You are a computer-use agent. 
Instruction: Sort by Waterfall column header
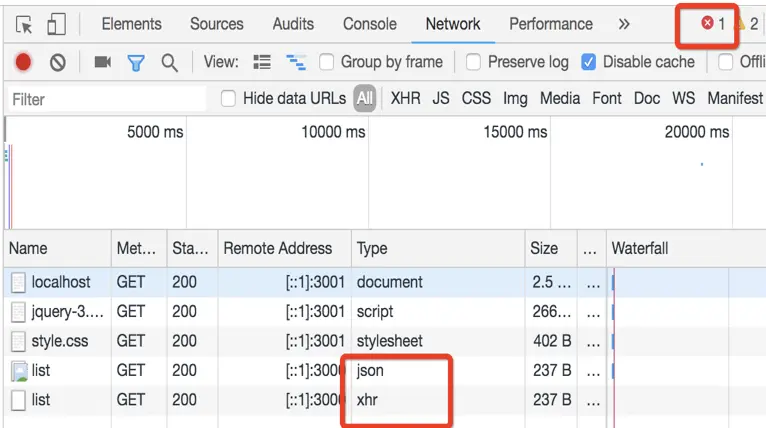click(686, 248)
